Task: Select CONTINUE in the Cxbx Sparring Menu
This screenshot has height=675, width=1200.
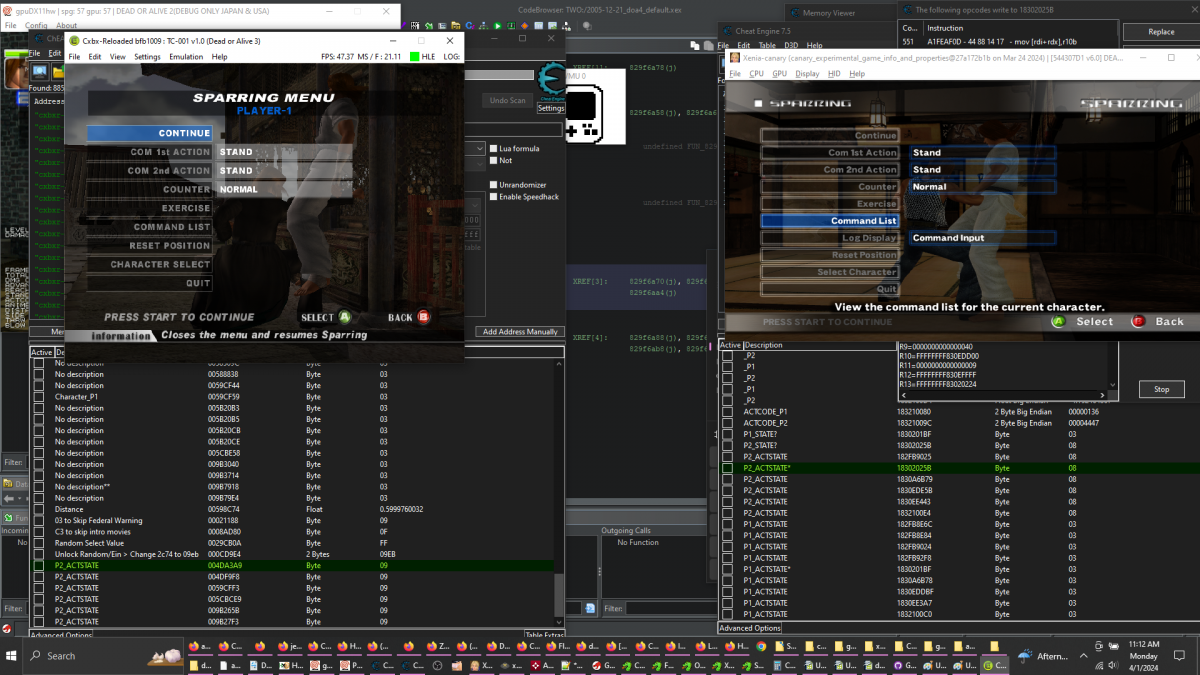Action: [x=149, y=133]
